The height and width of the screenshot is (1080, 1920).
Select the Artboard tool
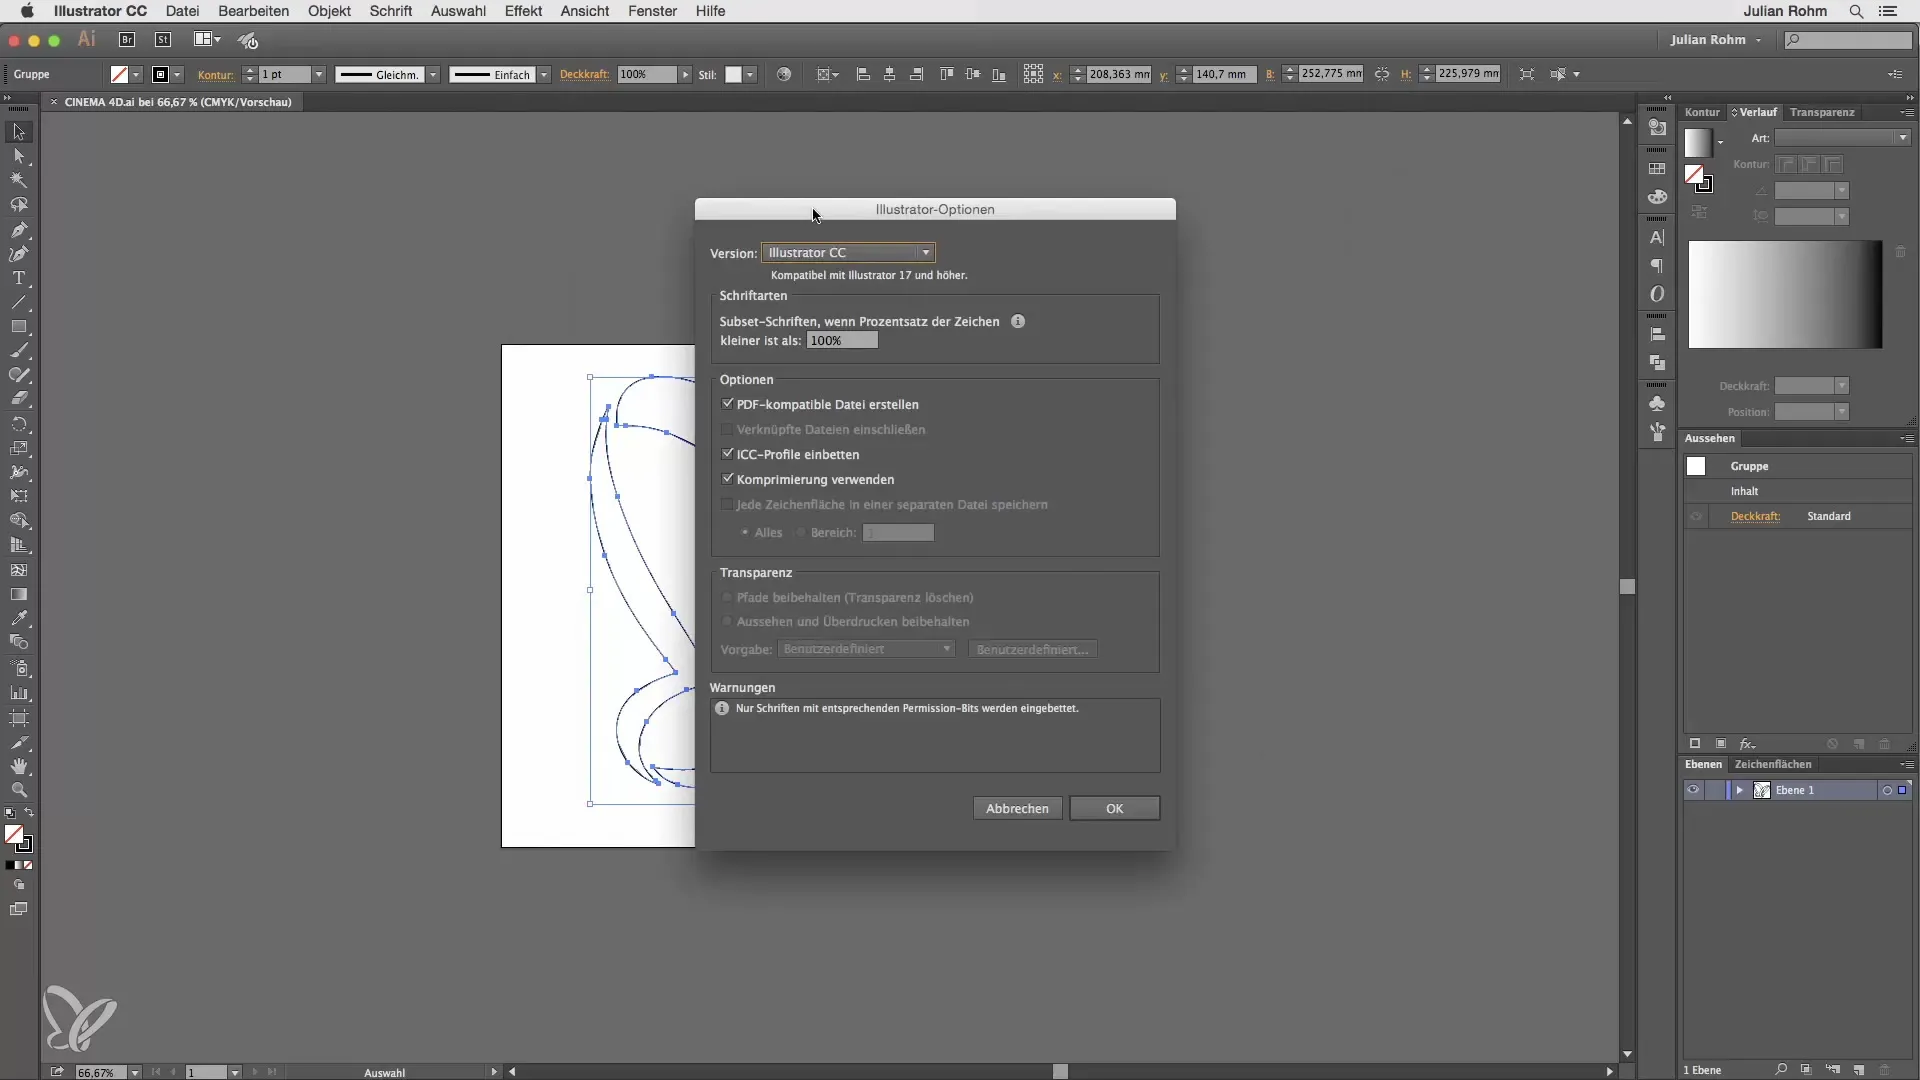click(x=19, y=718)
